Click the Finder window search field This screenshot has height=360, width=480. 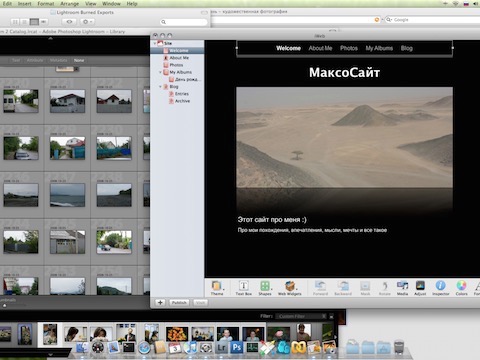[184, 22]
